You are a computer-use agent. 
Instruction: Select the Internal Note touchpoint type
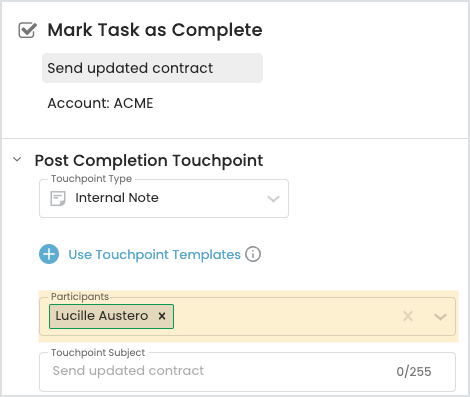click(117, 198)
